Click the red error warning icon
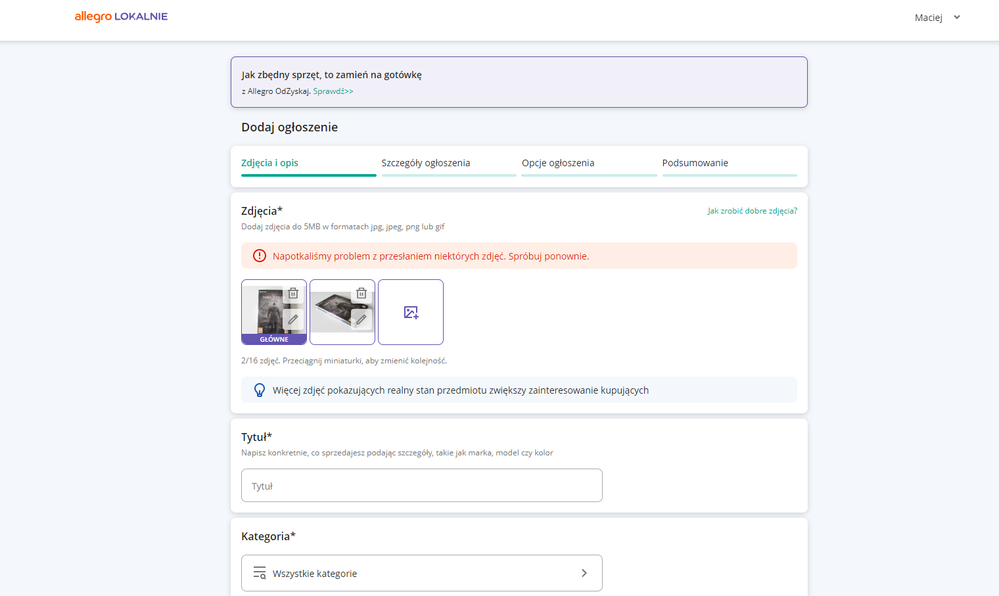The height and width of the screenshot is (596, 999). point(259,256)
